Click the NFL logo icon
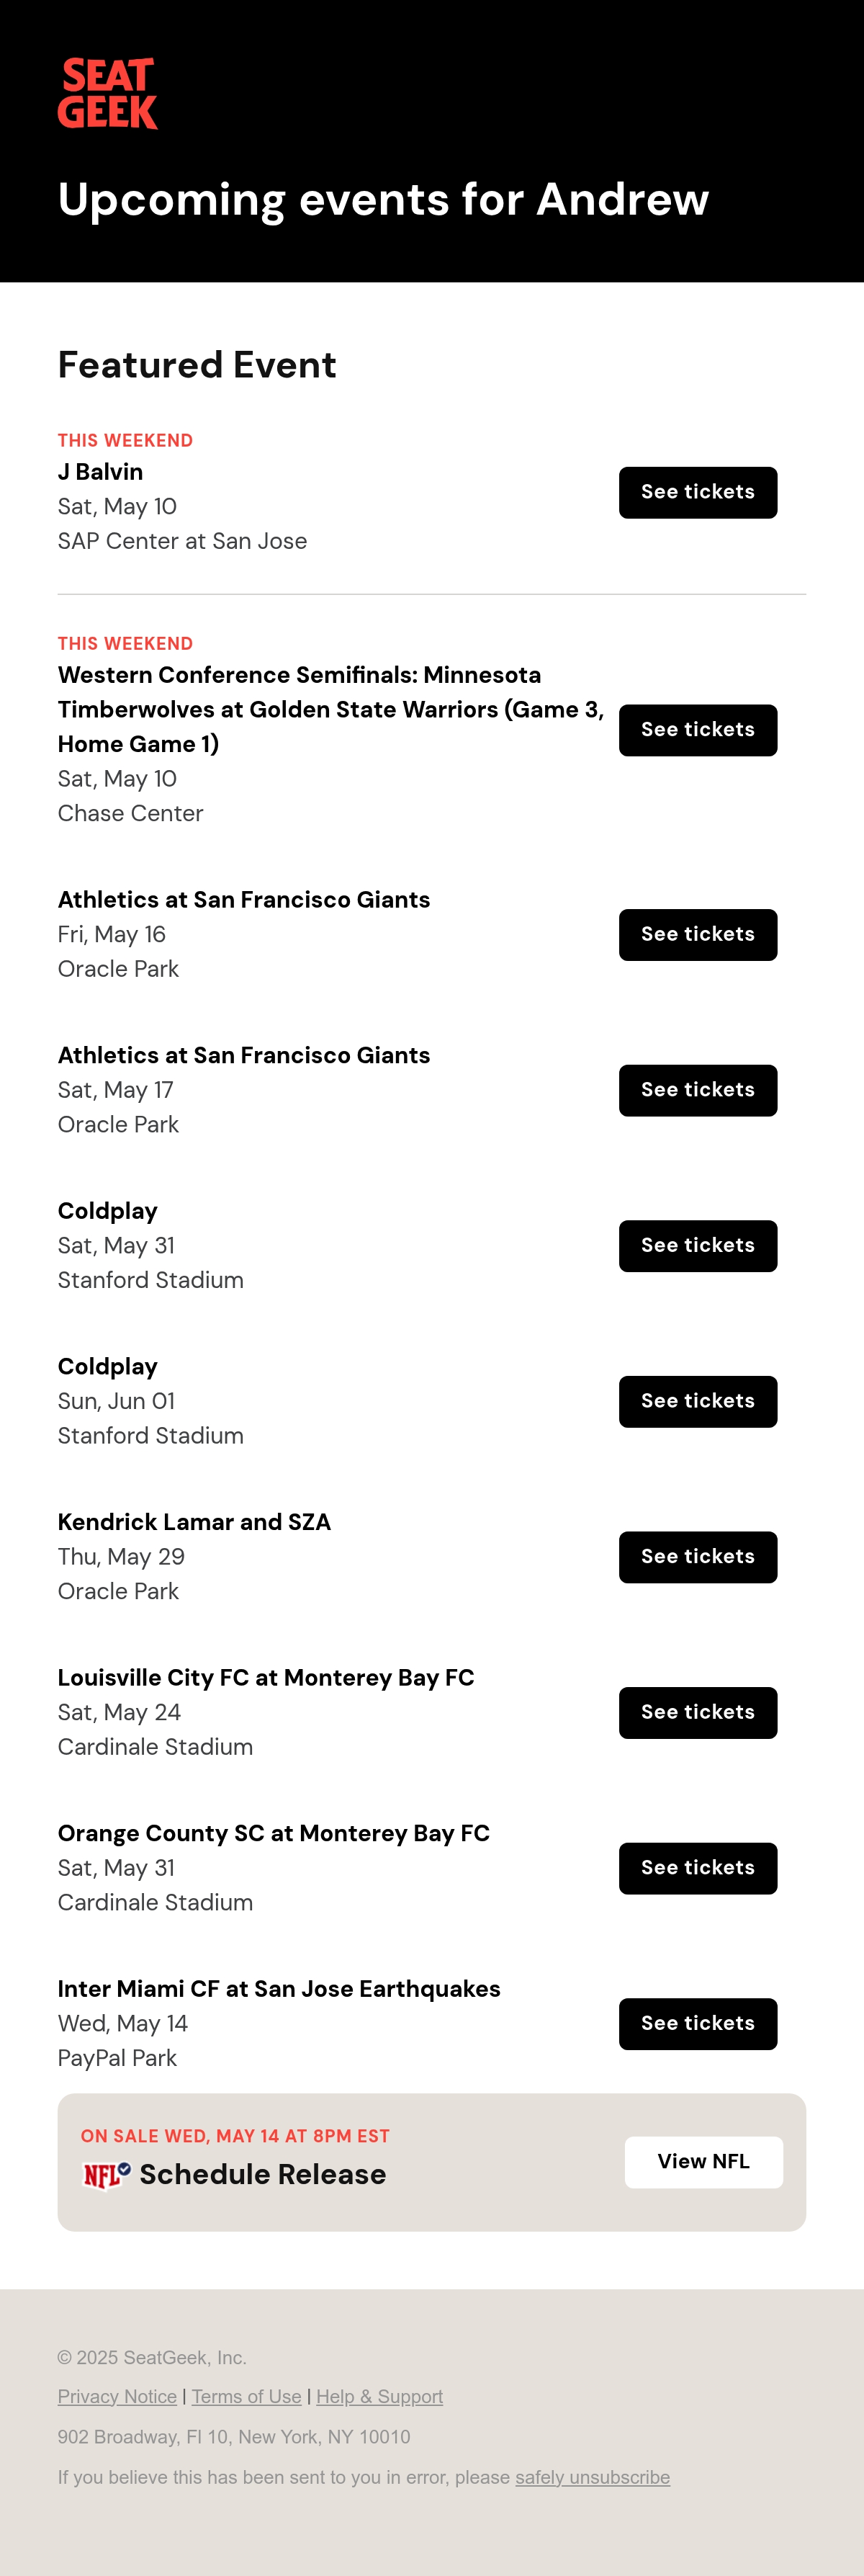Screen dimensions: 864x2576 [107, 2174]
